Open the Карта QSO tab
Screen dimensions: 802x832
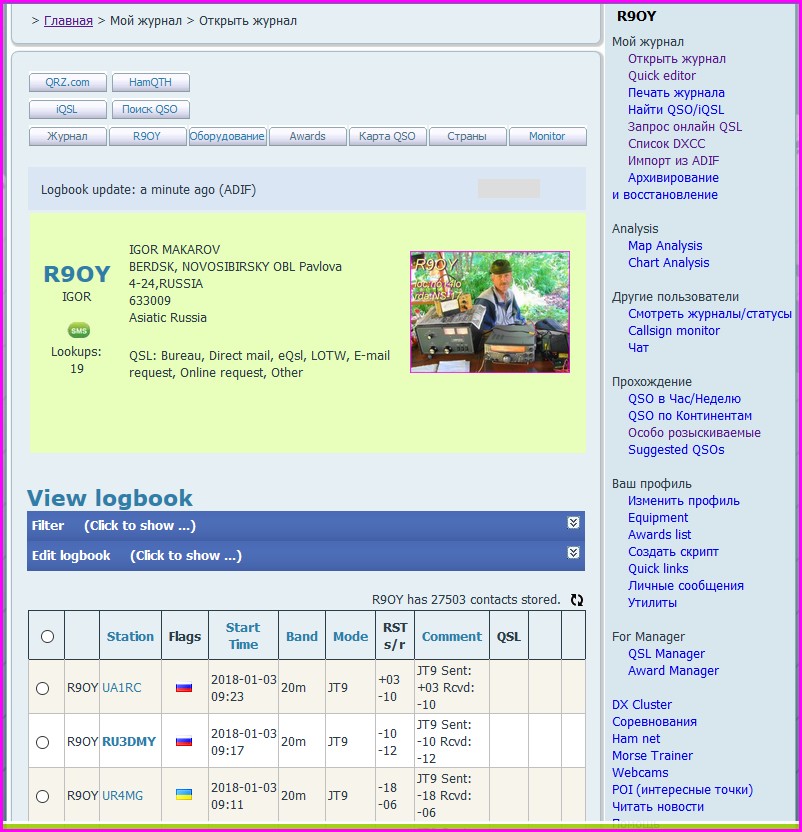[x=387, y=137]
